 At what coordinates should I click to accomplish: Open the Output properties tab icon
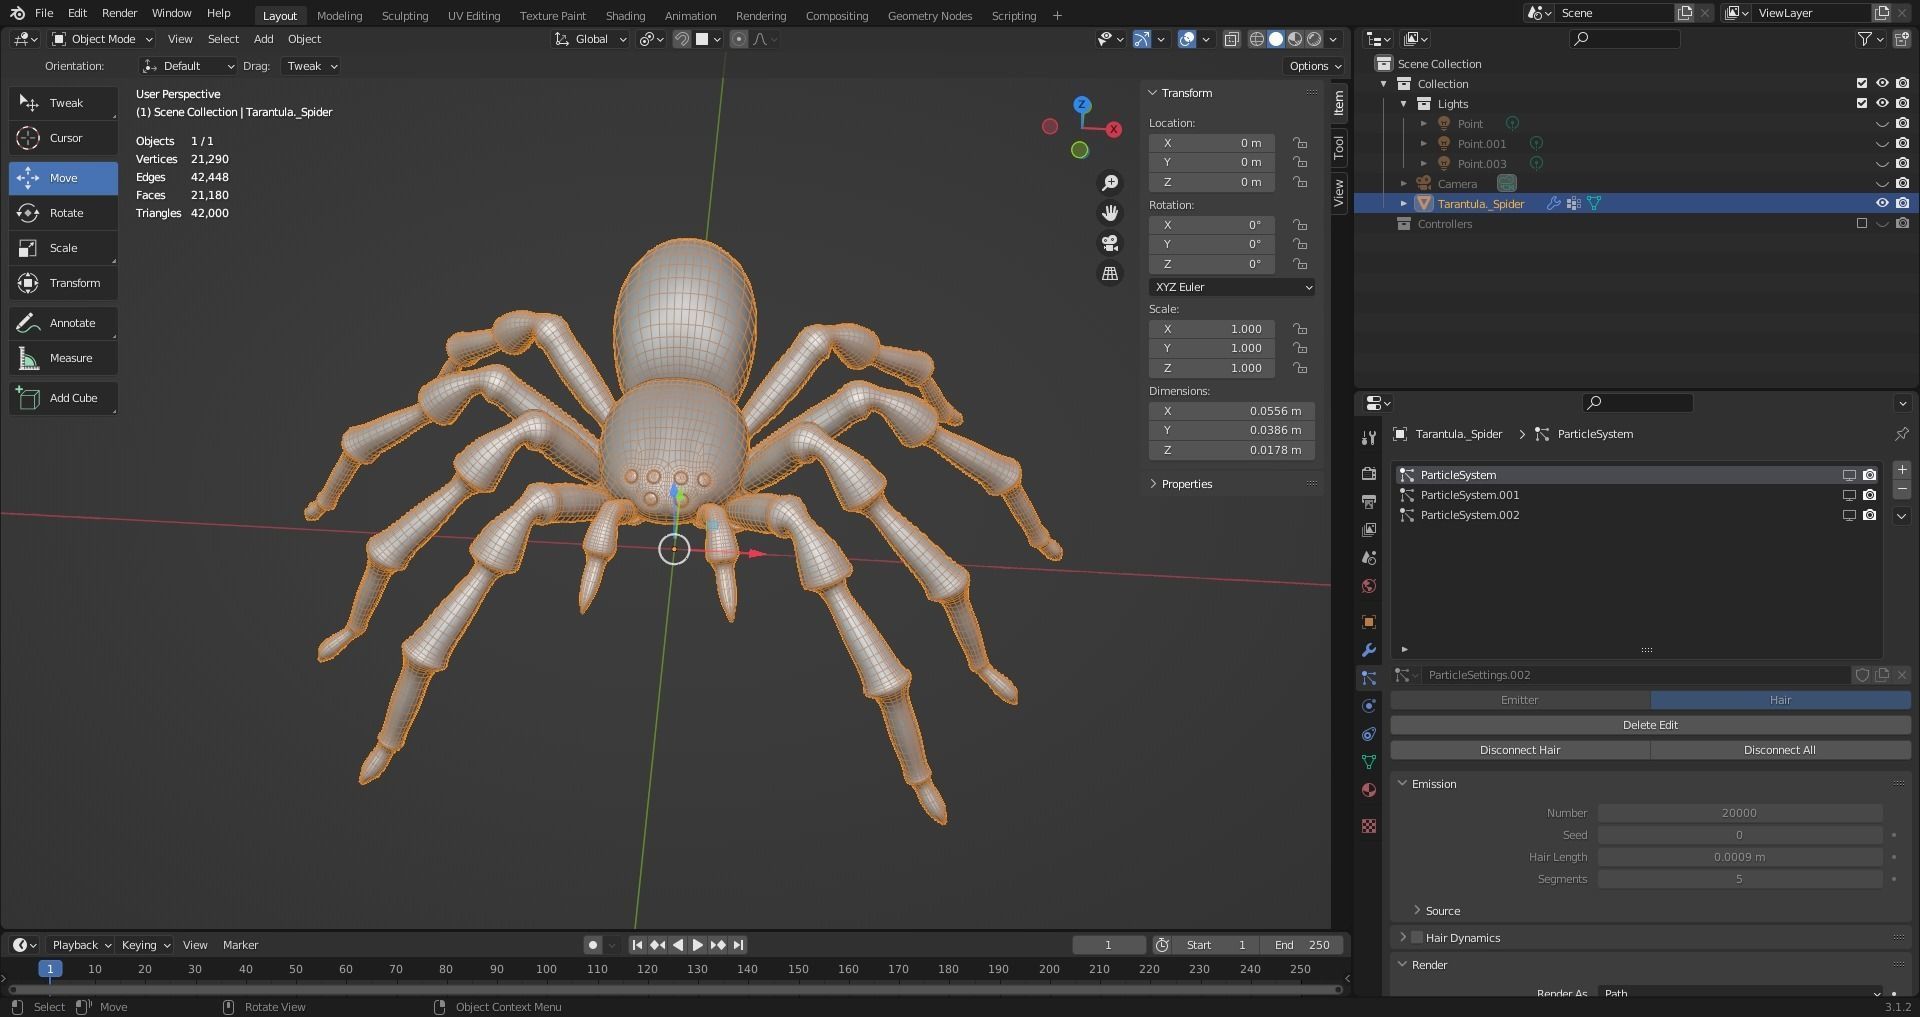[1369, 501]
